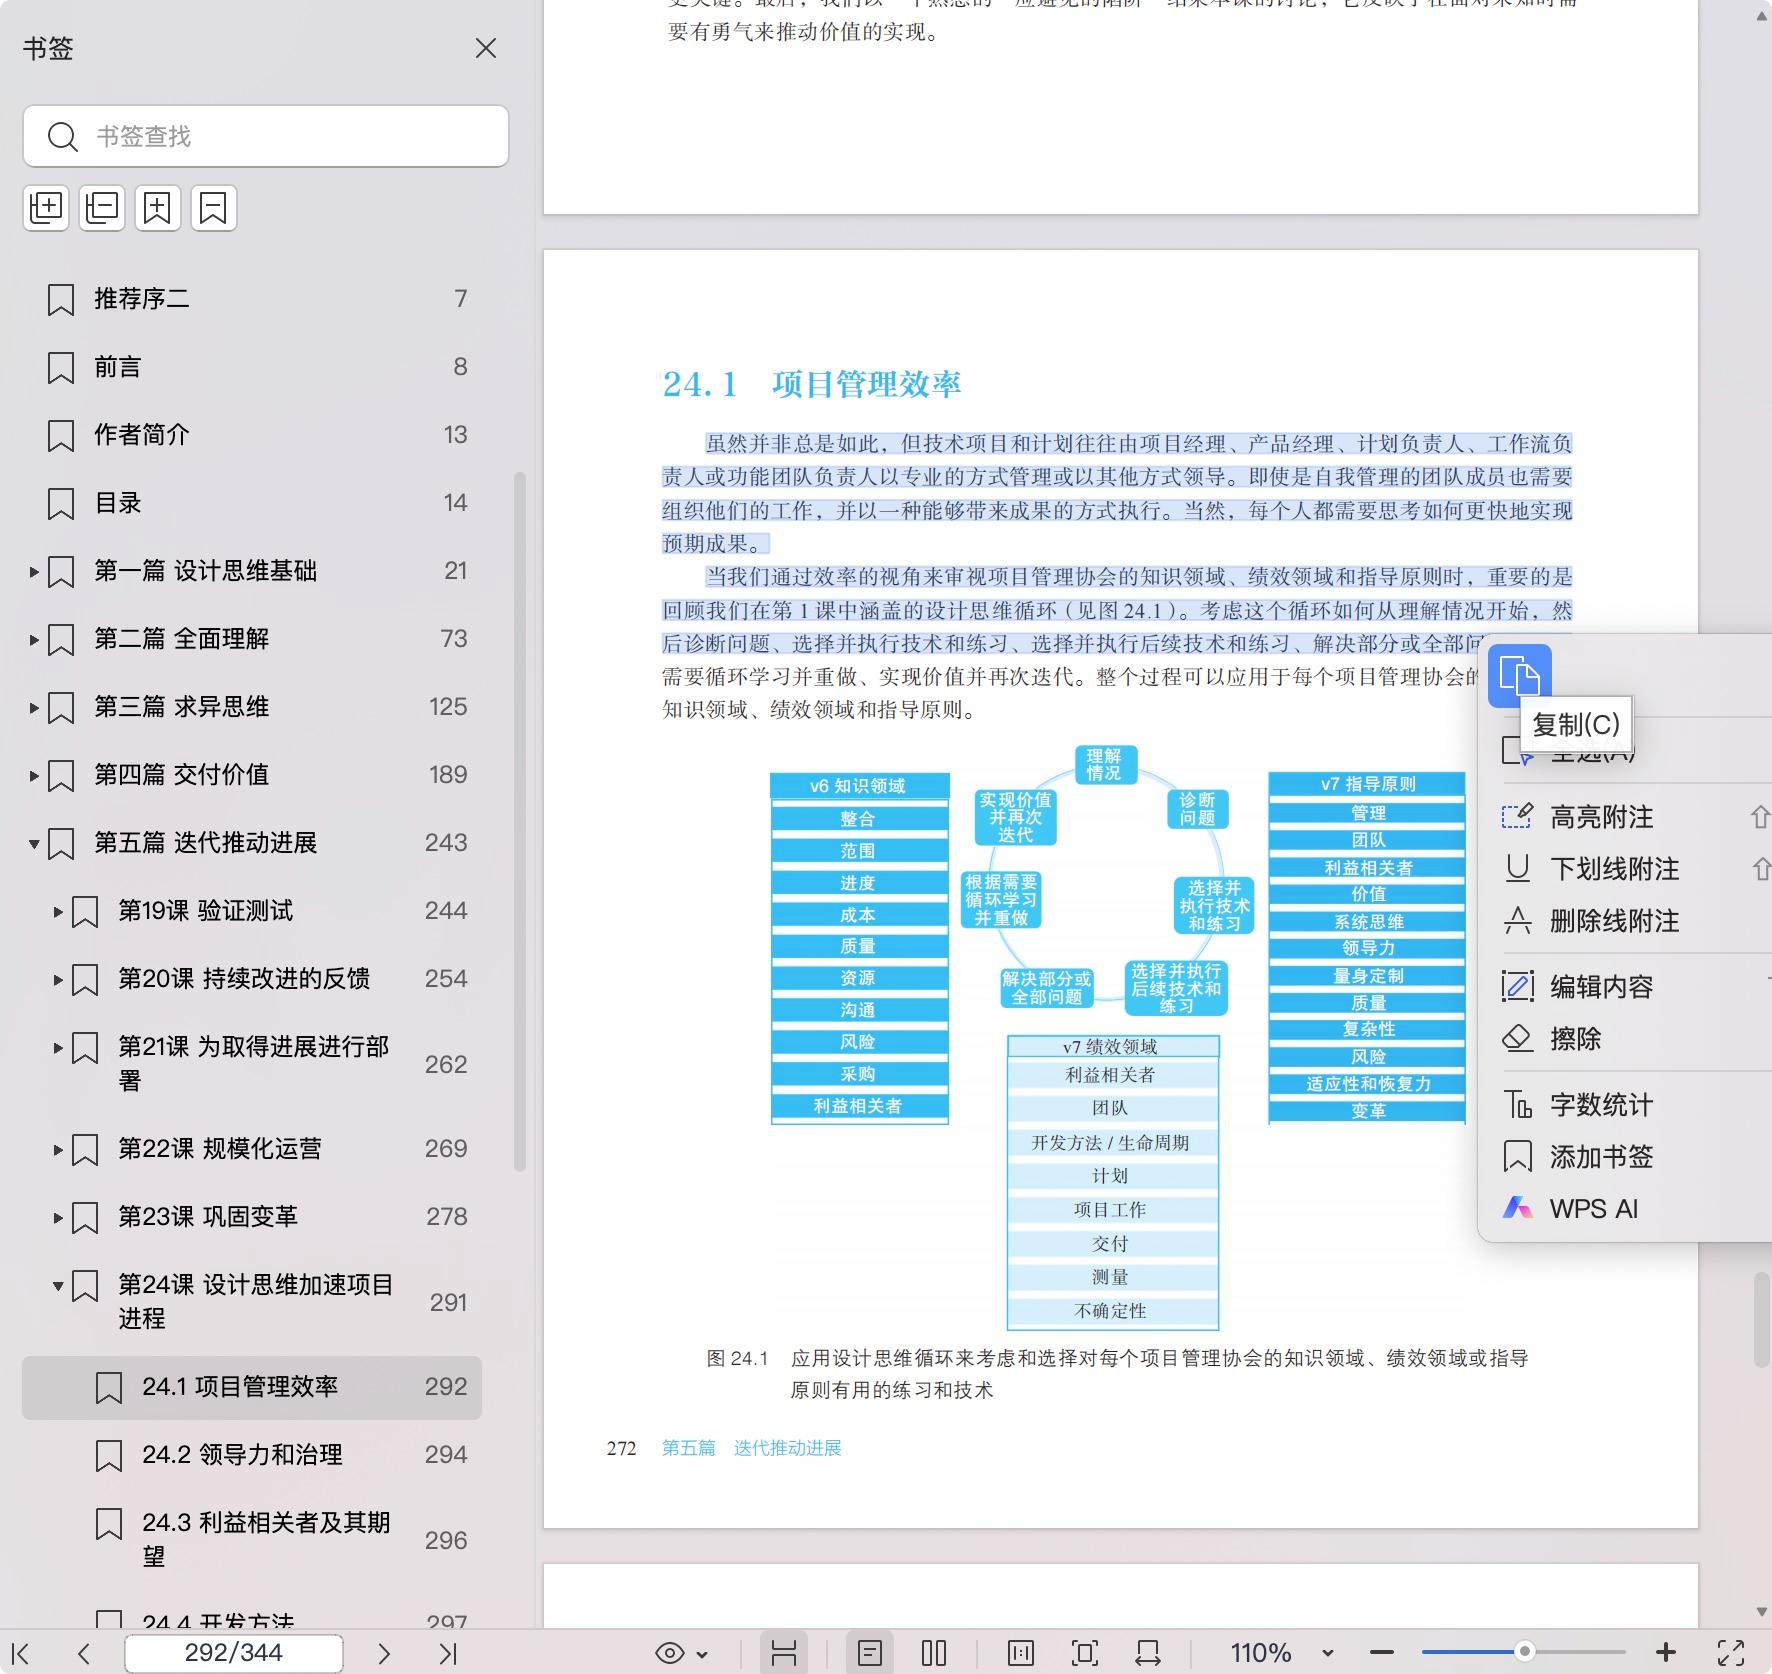Image resolution: width=1772 pixels, height=1674 pixels.
Task: Open bookmark 24.2 领导力和治理
Action: coord(242,1455)
